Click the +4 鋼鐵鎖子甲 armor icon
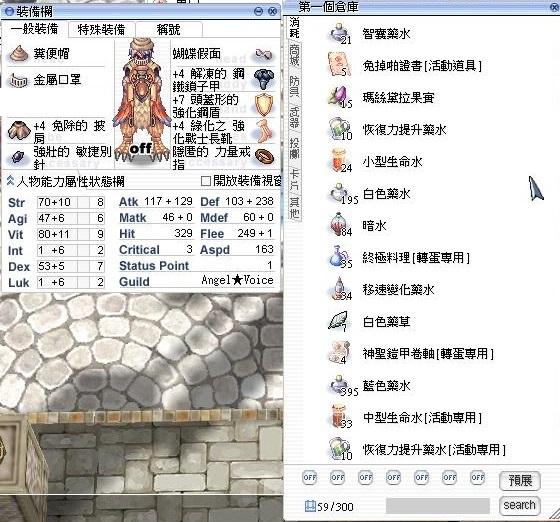Viewport: 560px width, 522px height. pyautogui.click(x=264, y=79)
